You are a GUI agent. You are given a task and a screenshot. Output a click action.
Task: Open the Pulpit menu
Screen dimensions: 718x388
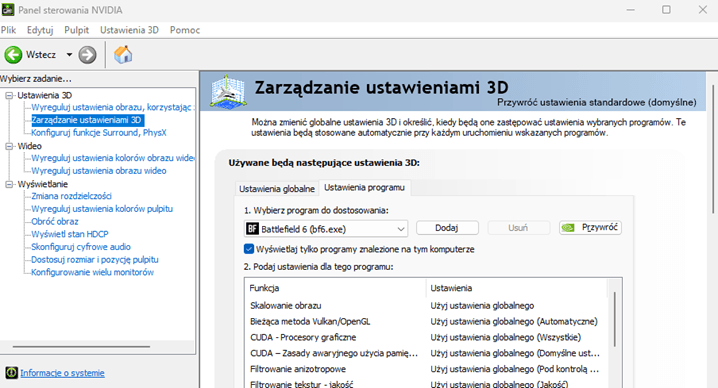[x=76, y=30]
